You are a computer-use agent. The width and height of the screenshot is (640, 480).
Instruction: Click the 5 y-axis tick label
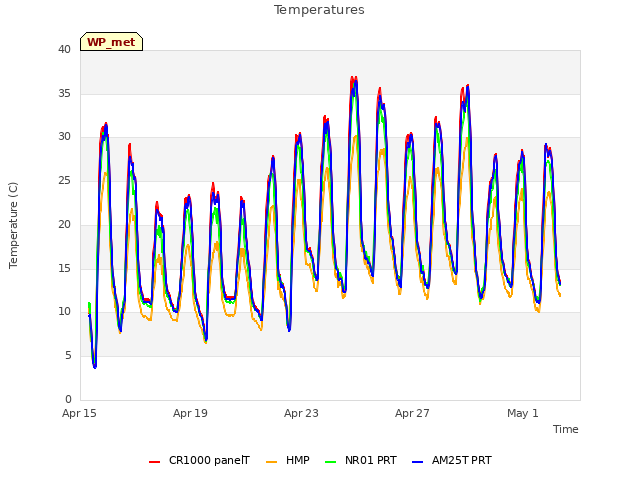68,356
